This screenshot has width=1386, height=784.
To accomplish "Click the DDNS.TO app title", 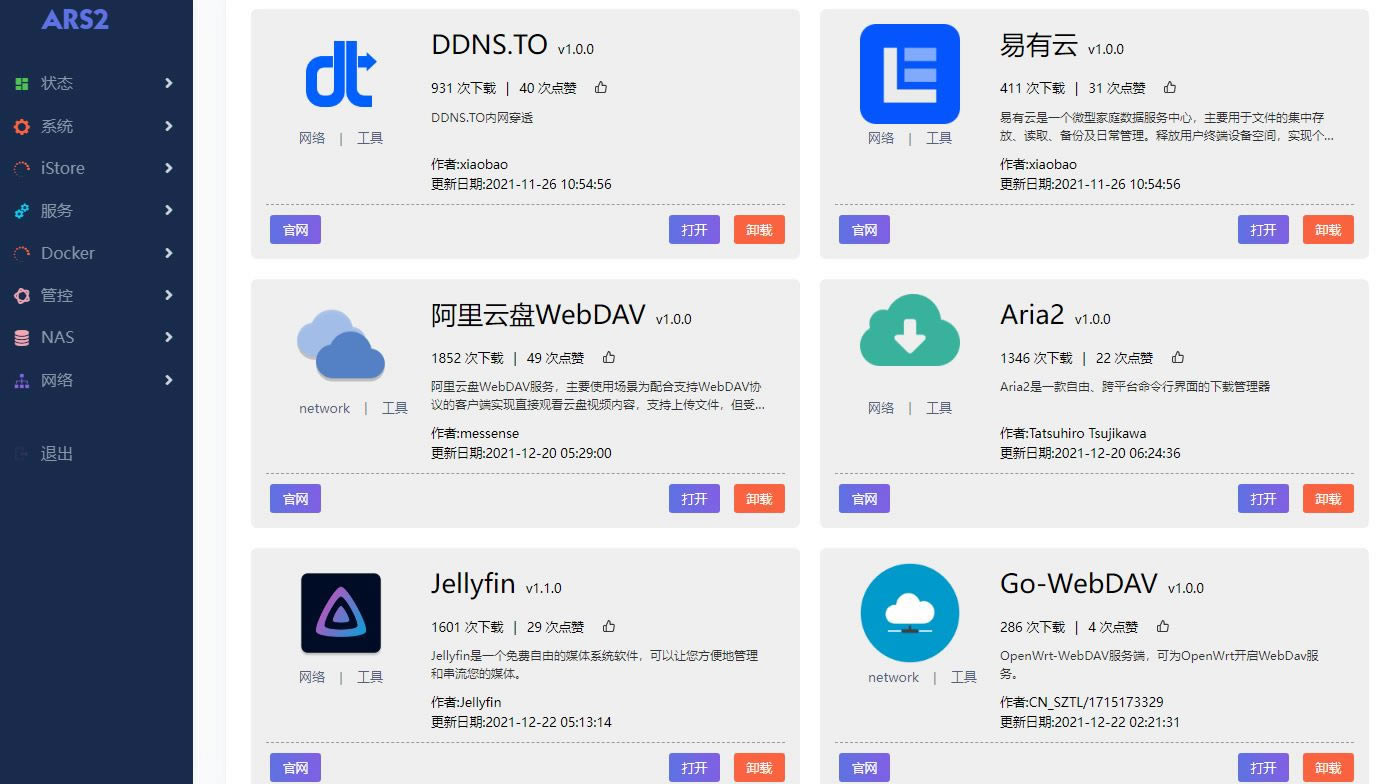I will (489, 45).
